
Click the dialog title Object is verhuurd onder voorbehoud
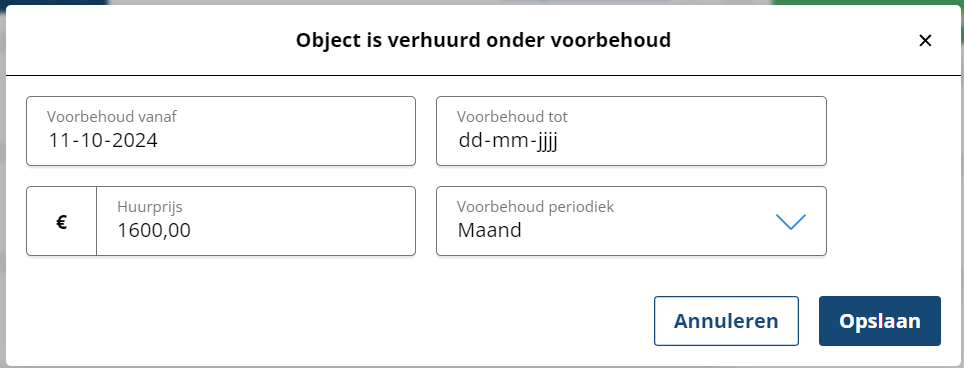point(483,41)
